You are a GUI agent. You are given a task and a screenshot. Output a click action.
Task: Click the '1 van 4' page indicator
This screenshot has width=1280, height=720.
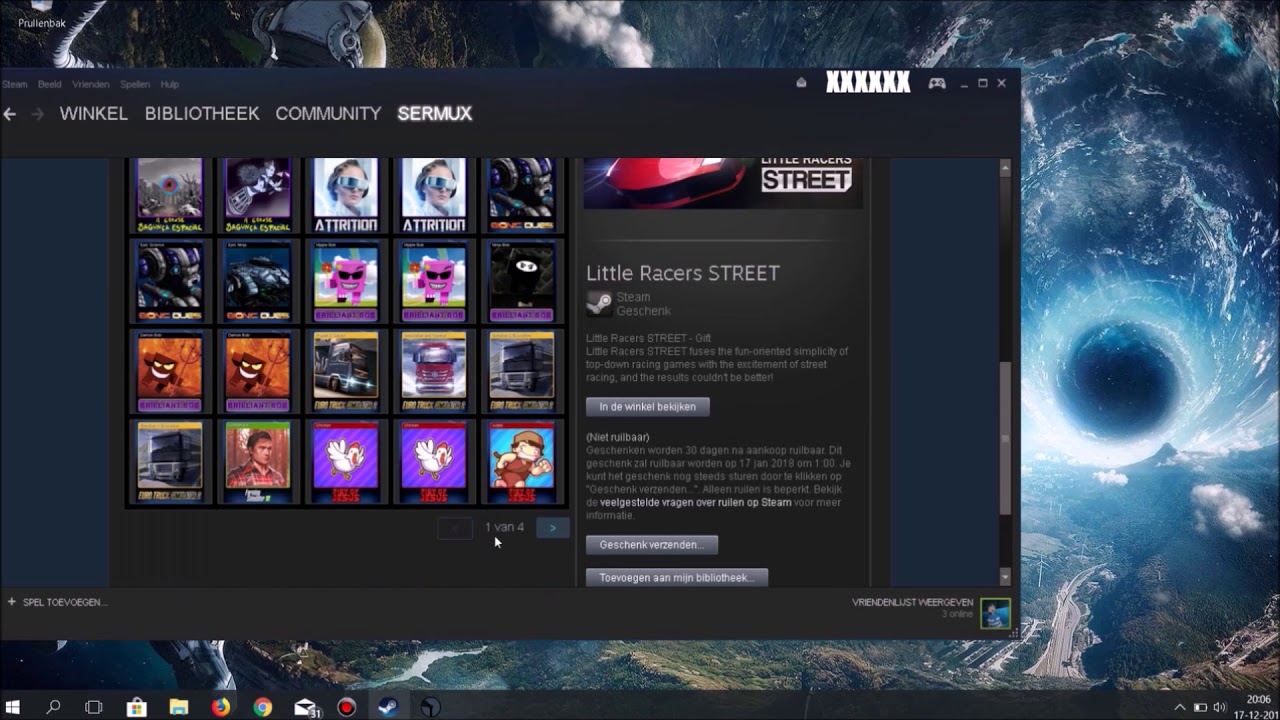504,527
